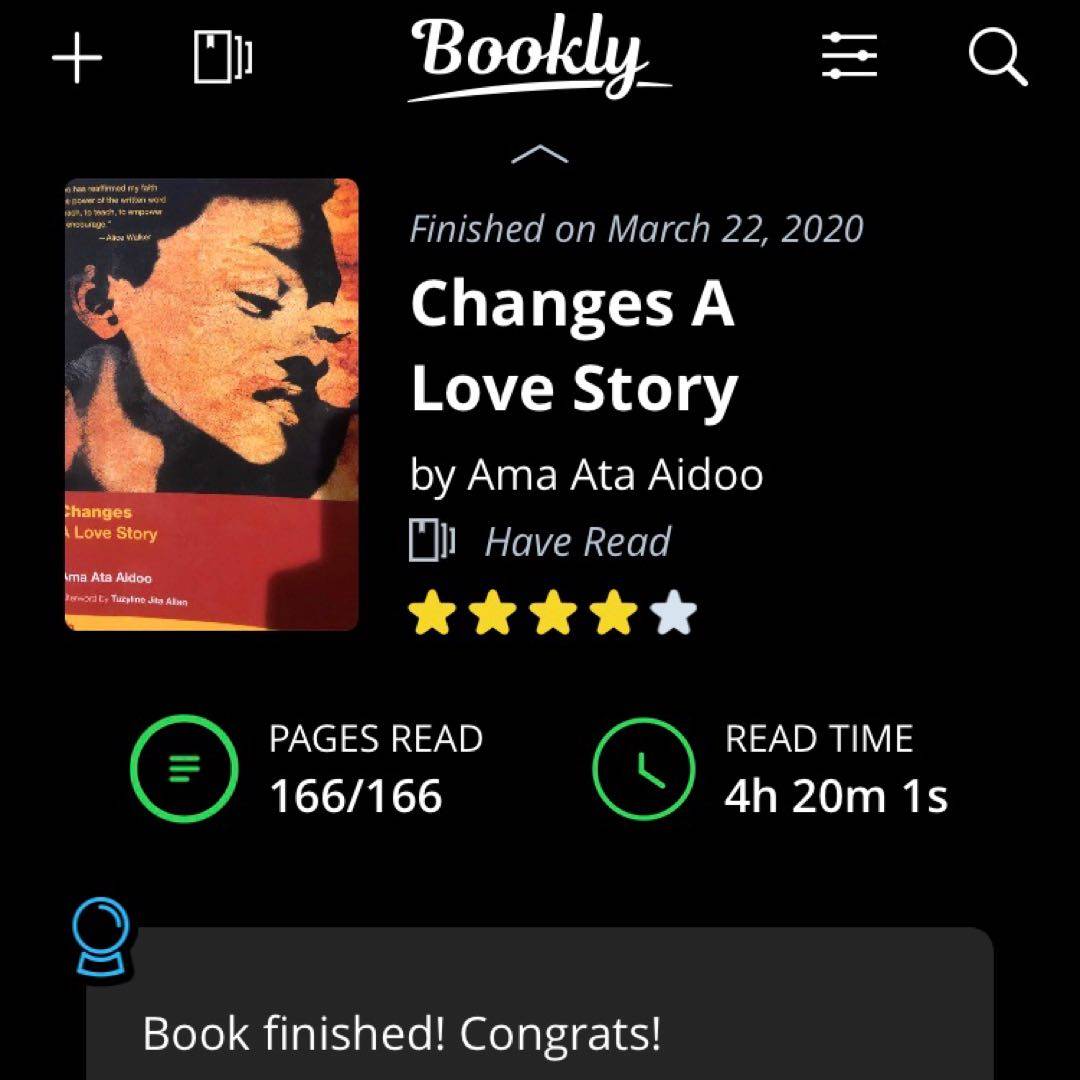Tap the green pages read circle icon
Image resolution: width=1080 pixels, height=1080 pixels.
point(184,768)
